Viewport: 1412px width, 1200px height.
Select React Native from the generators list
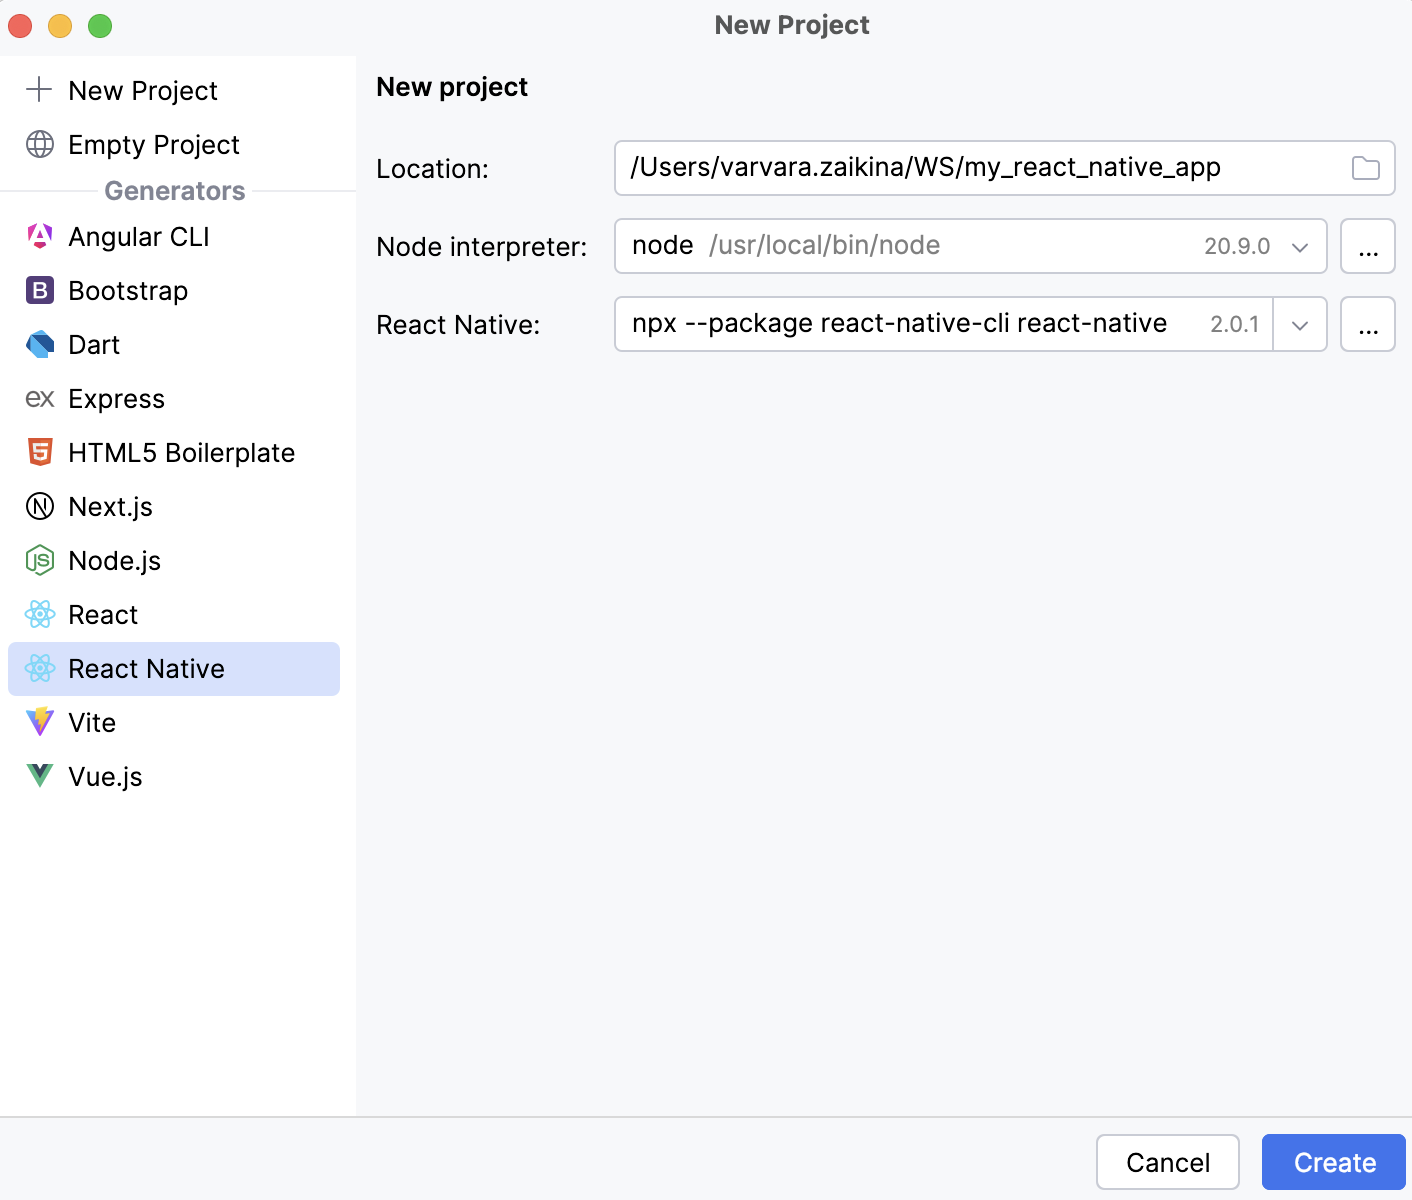pos(146,668)
